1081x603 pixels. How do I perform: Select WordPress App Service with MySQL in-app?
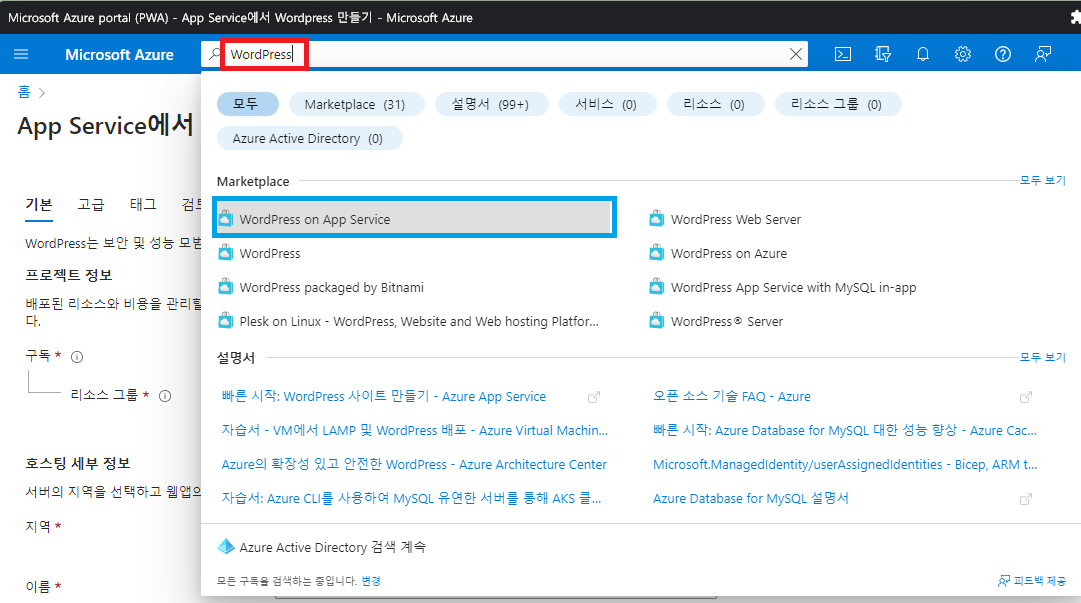coord(794,287)
